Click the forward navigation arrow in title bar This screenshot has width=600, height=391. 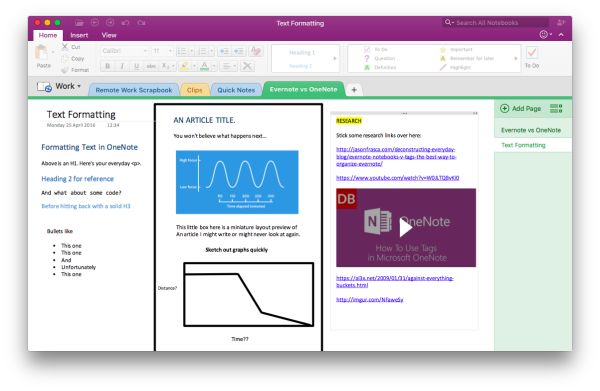tap(110, 23)
